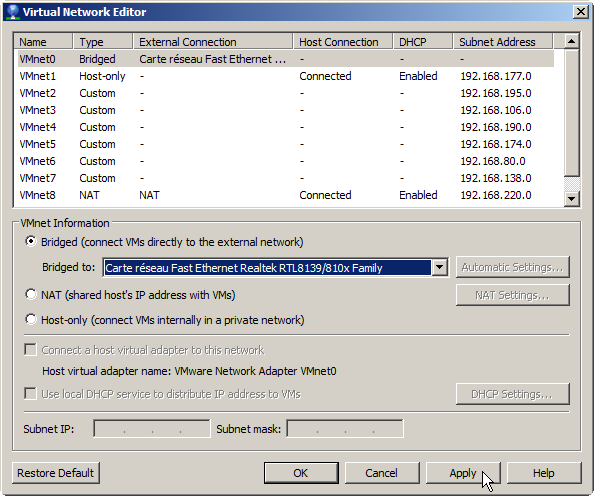Click the Subnet IP input field
Screen dimensions: 594x496
coord(152,429)
